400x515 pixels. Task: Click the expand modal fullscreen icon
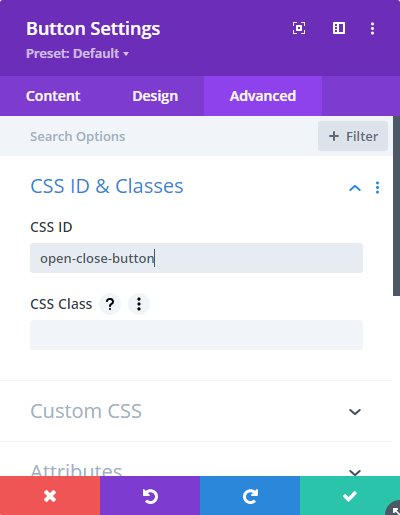(x=299, y=28)
